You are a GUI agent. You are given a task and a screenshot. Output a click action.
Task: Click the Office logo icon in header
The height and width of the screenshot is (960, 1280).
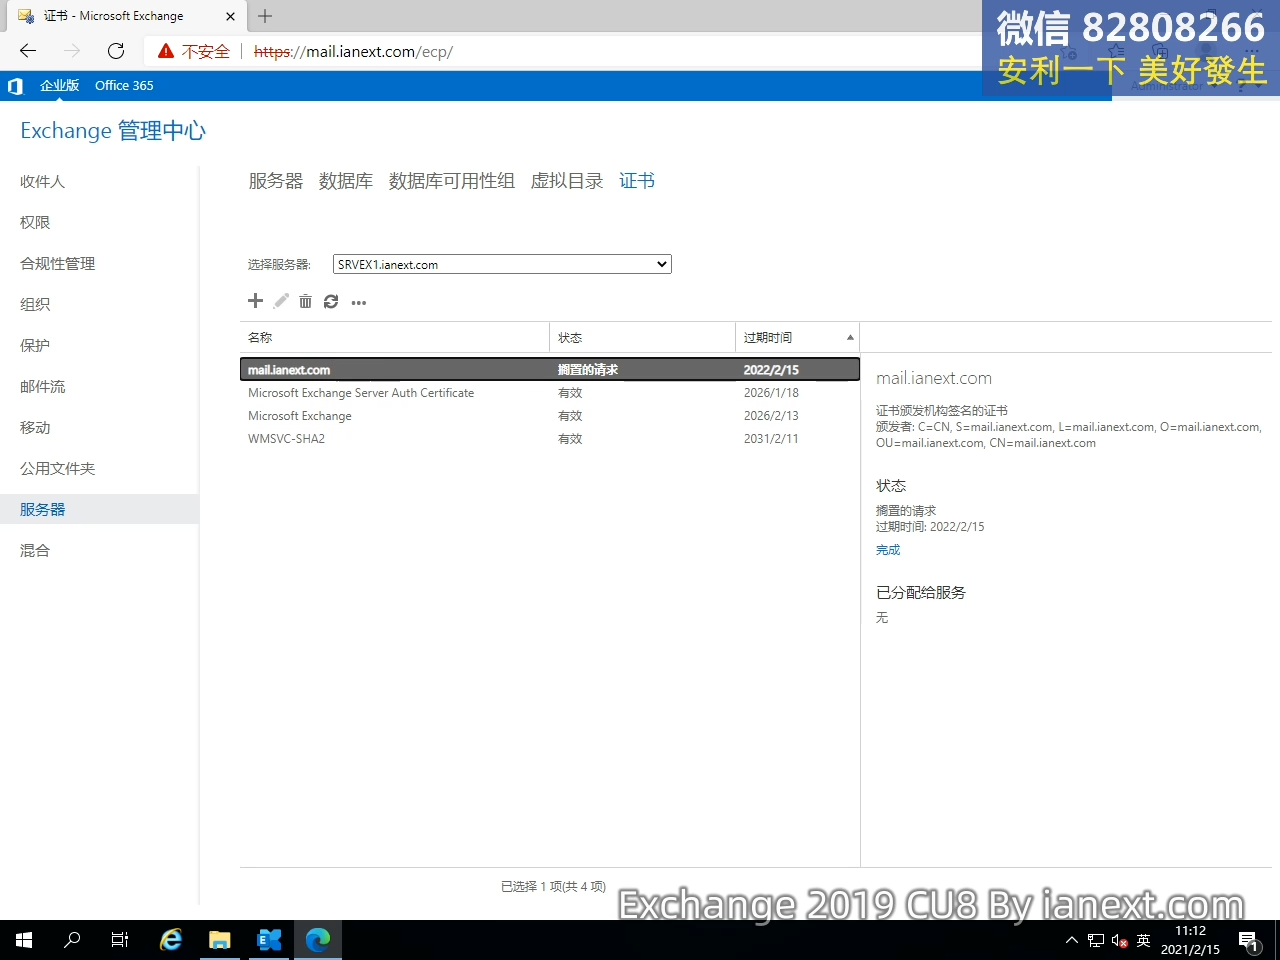[x=15, y=86]
